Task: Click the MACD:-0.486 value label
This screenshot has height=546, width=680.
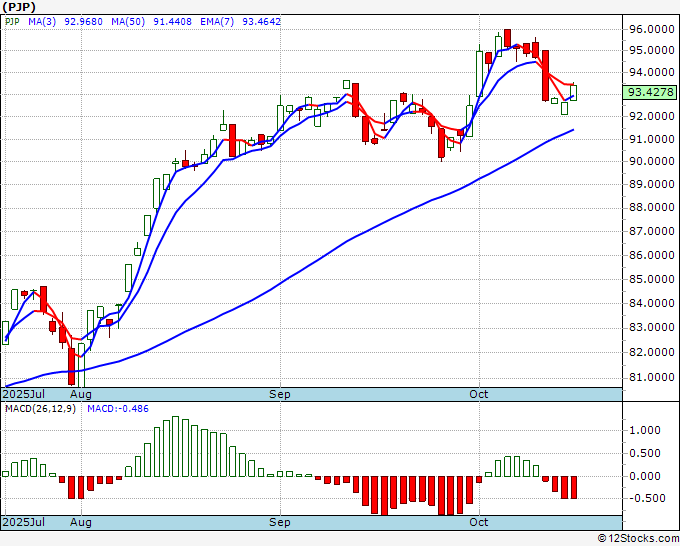Action: 118,409
